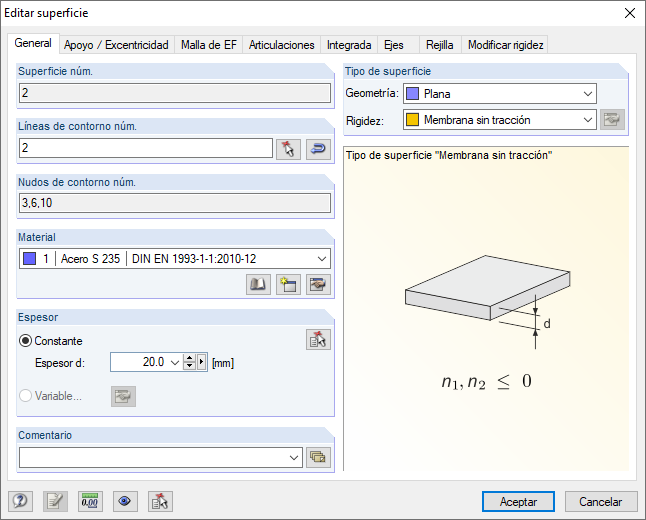Viewport: 646px width, 520px height.
Task: Open the material library book icon
Action: click(x=259, y=285)
